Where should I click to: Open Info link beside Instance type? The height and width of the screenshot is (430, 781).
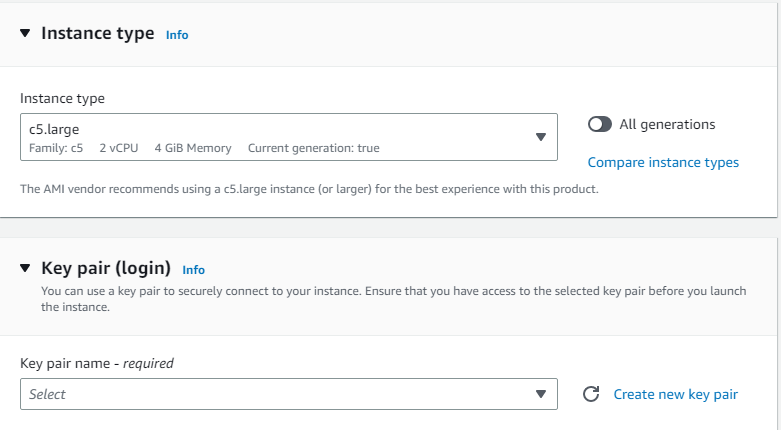point(177,35)
